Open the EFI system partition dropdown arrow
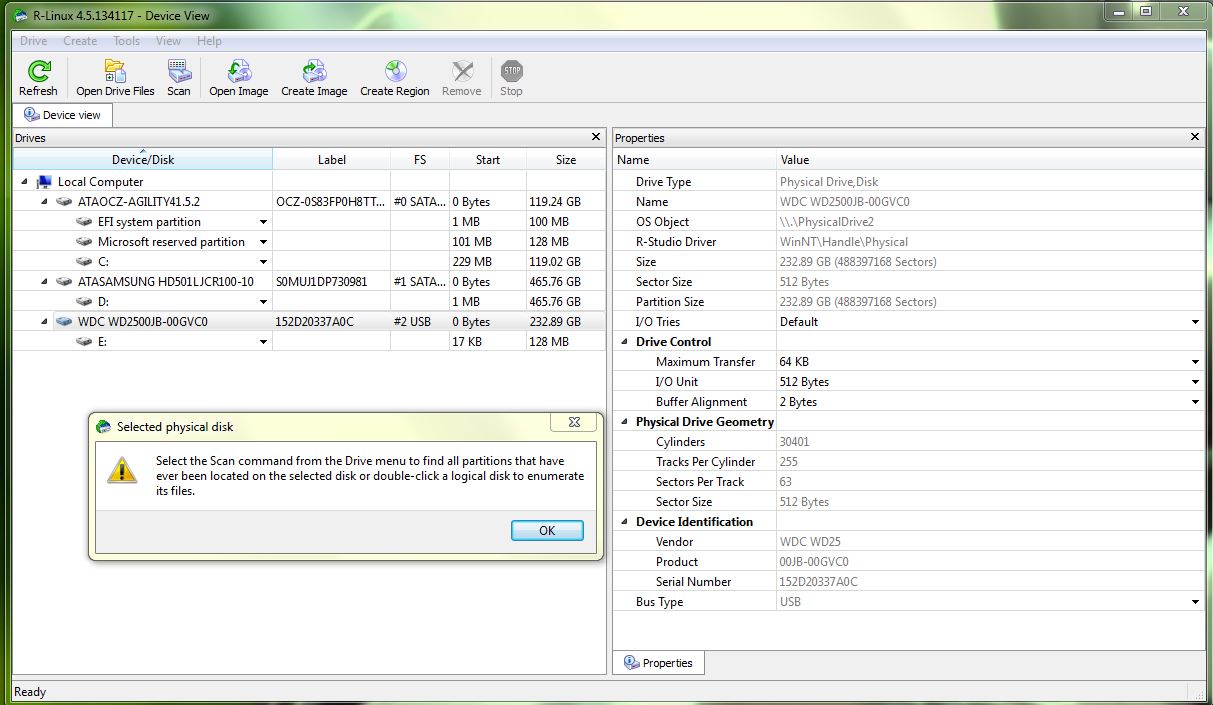Image resolution: width=1213 pixels, height=705 pixels. 264,222
